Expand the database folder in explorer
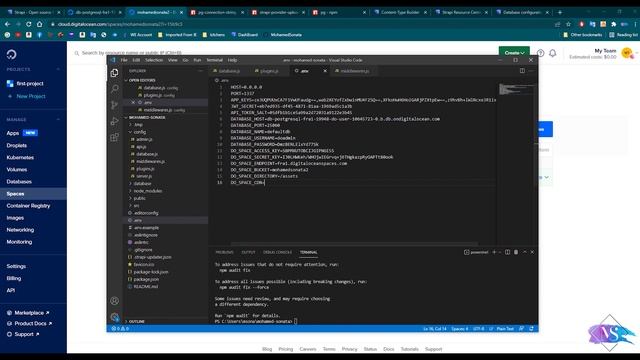This screenshot has height=360, width=640. point(142,184)
